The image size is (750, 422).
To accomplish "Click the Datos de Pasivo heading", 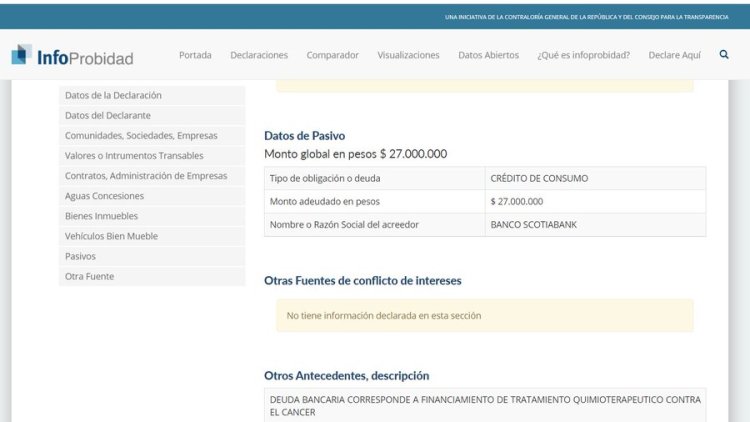I will click(304, 136).
